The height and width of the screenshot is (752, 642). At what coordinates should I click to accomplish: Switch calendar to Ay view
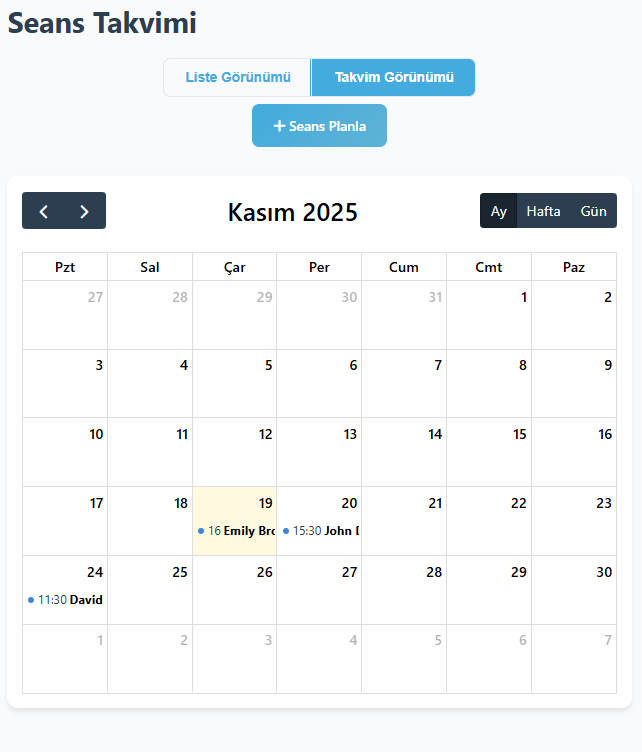[x=499, y=211]
